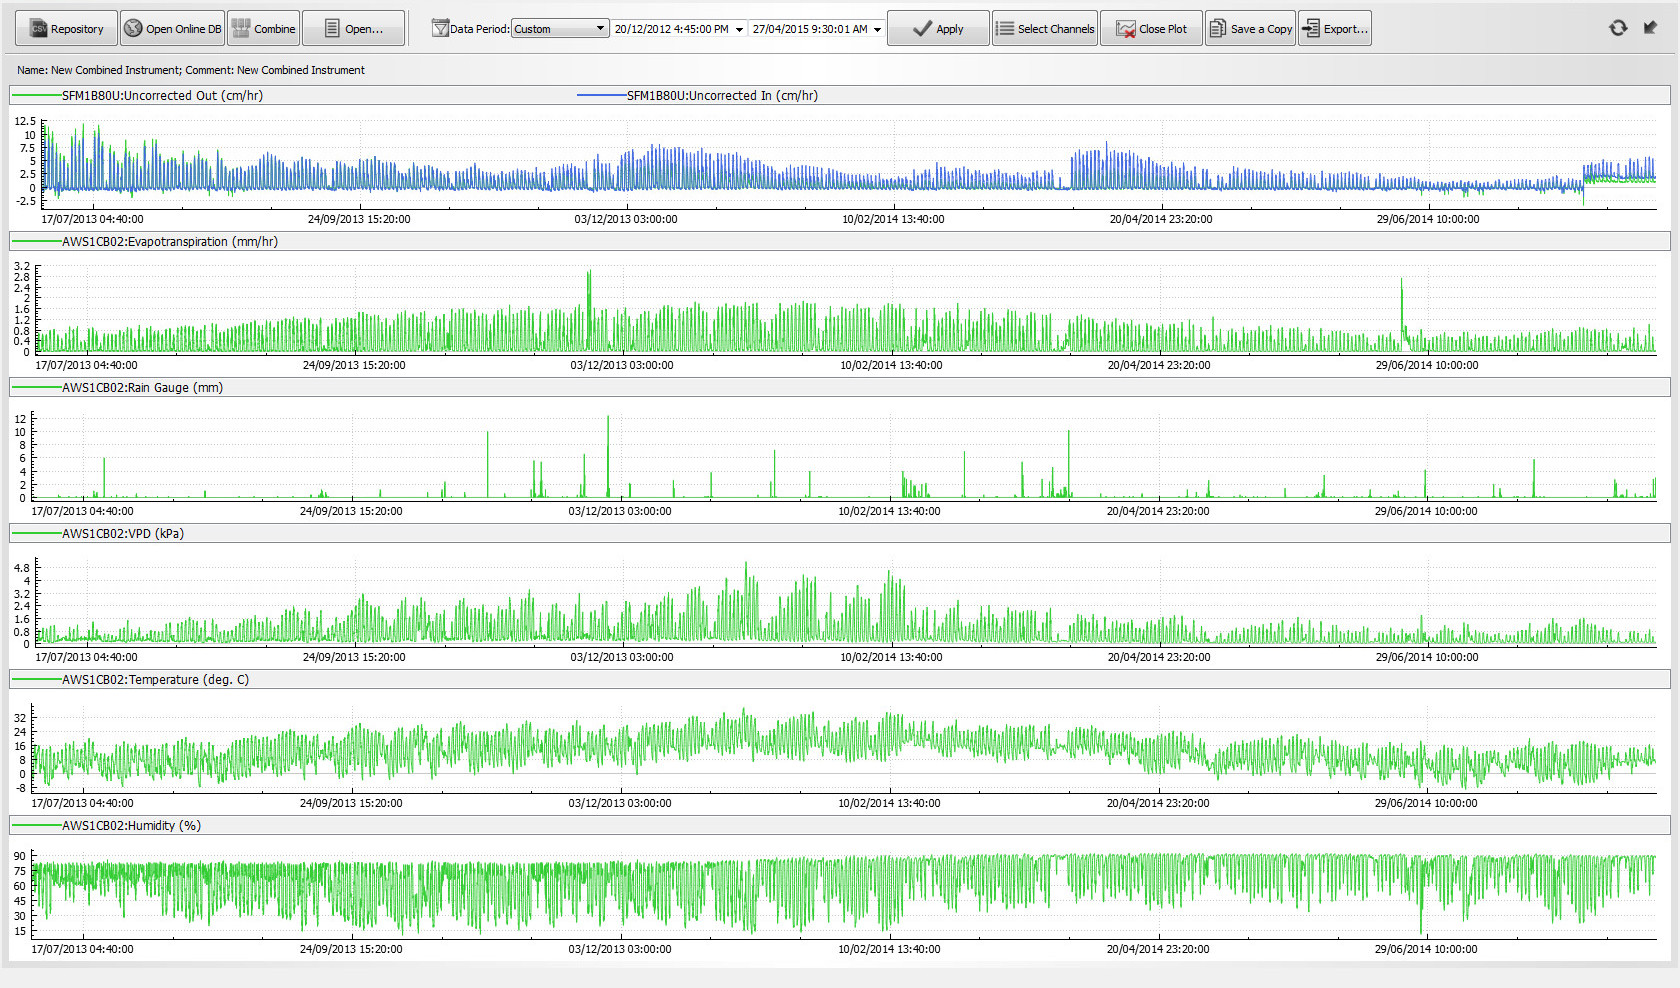Viewport: 1680px width, 988px height.
Task: Click the Open... file button
Action: (353, 29)
